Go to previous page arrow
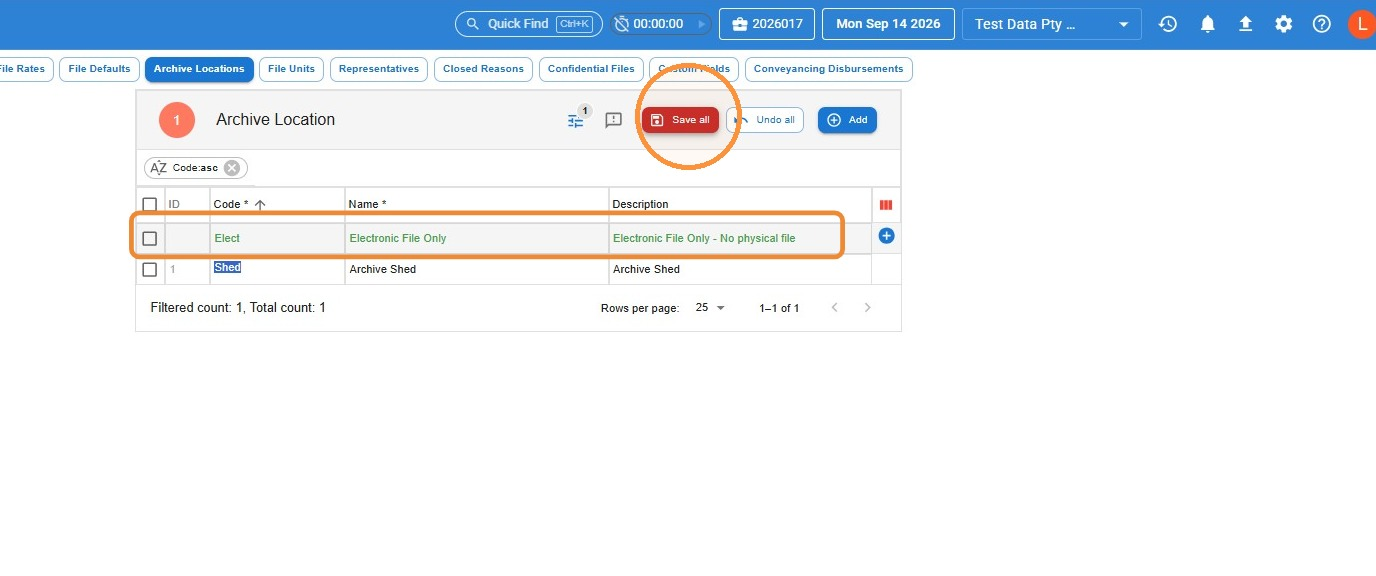 835,308
